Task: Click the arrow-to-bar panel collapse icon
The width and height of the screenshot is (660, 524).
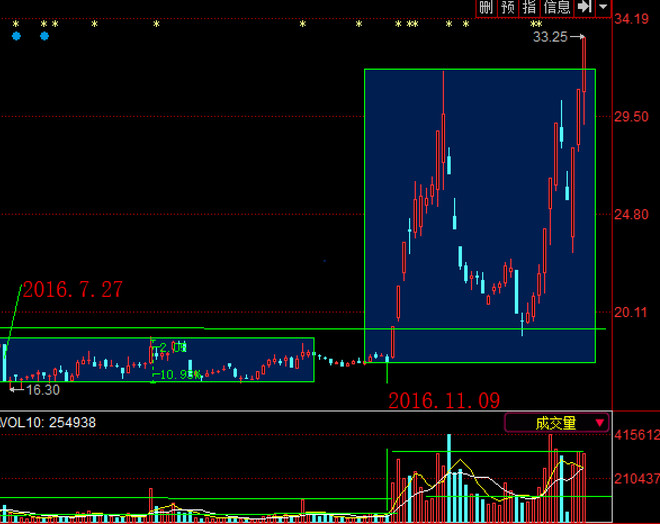Action: [x=585, y=7]
